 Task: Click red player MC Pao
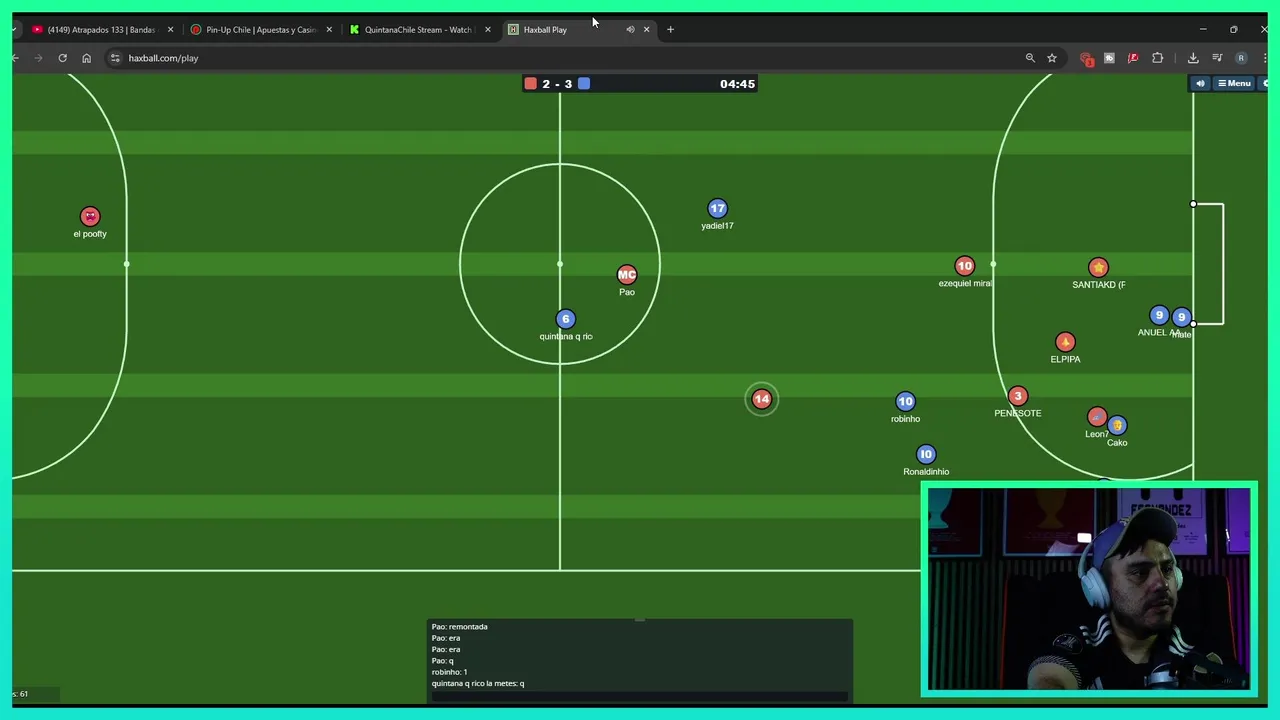point(627,274)
